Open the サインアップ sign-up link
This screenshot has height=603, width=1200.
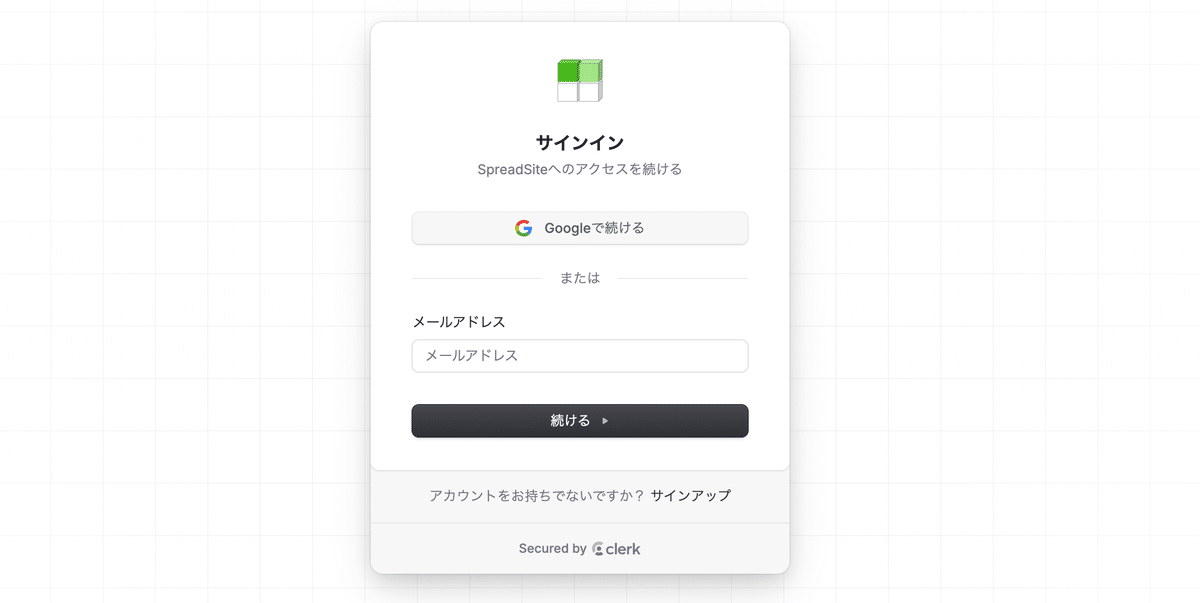(x=690, y=495)
